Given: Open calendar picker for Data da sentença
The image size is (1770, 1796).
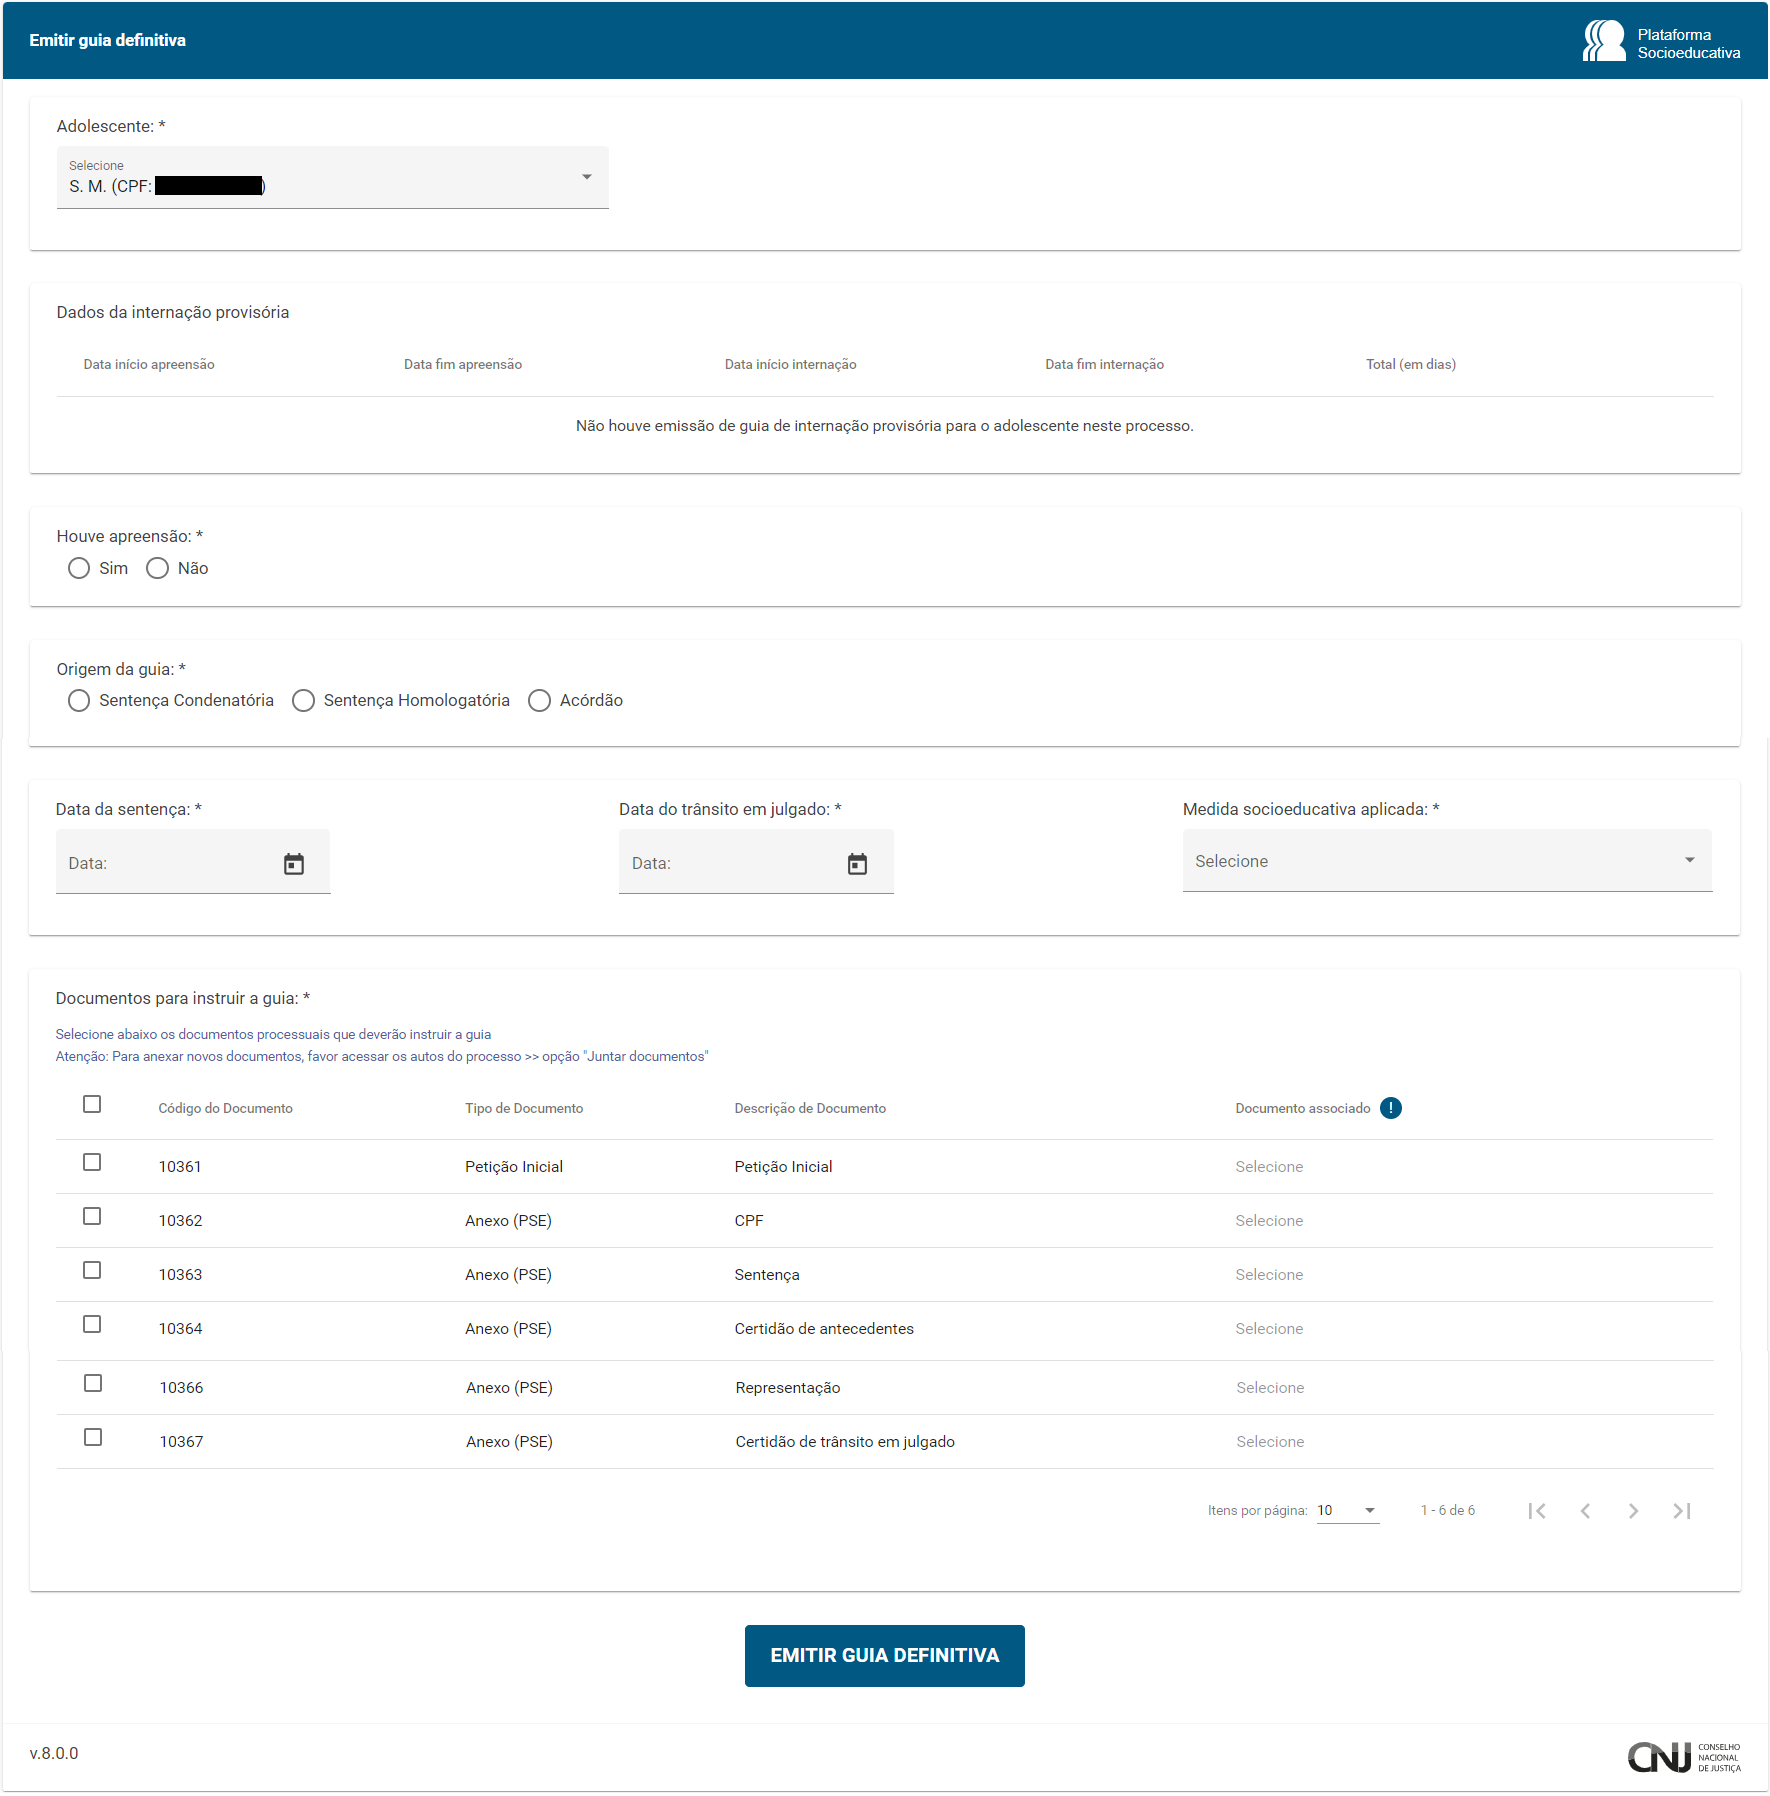Looking at the screenshot, I should click(293, 864).
